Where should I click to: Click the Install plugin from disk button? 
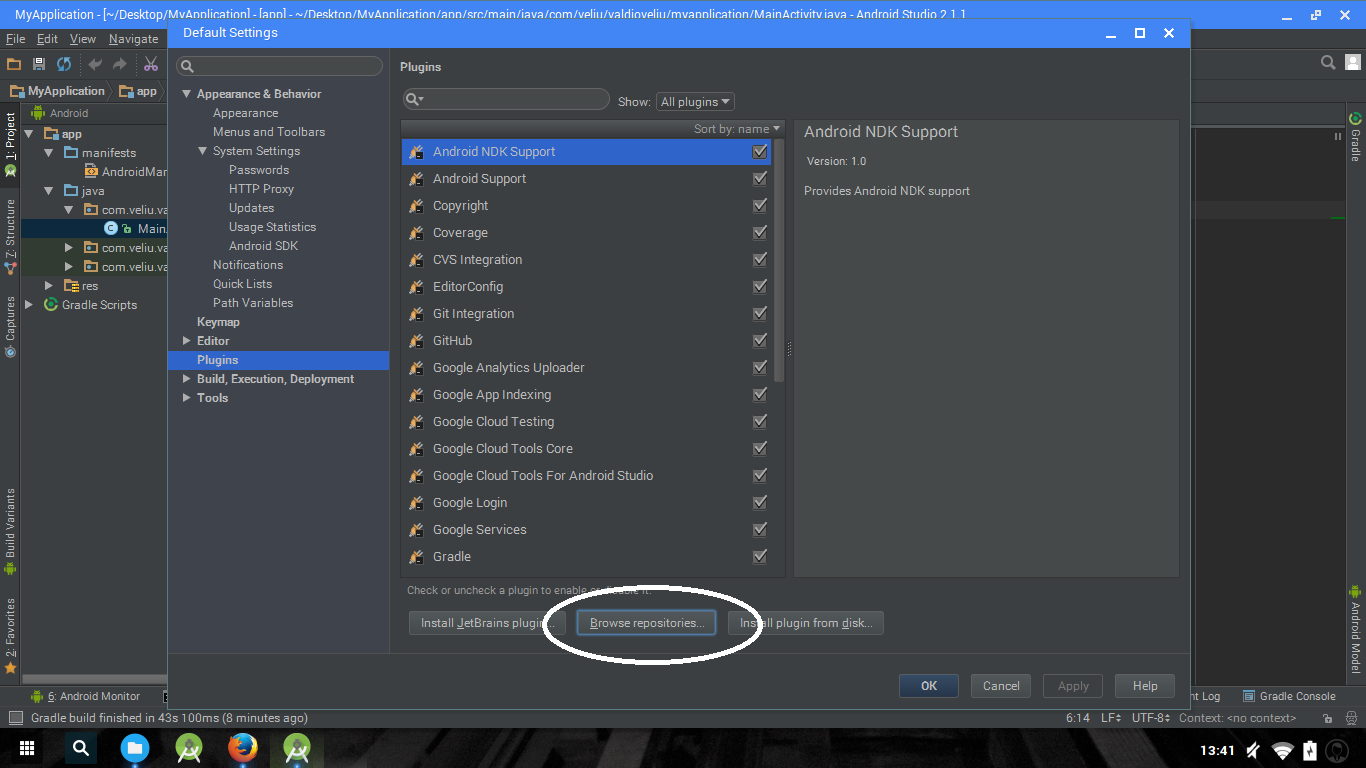pos(806,623)
